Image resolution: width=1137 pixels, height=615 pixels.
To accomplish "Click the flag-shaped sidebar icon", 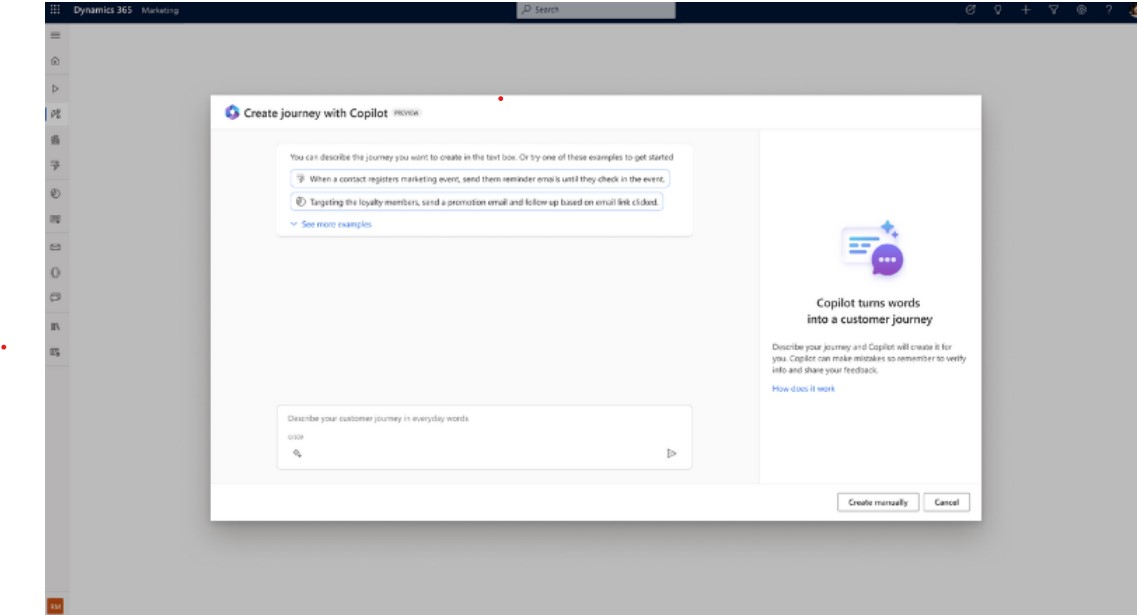I will [x=55, y=166].
